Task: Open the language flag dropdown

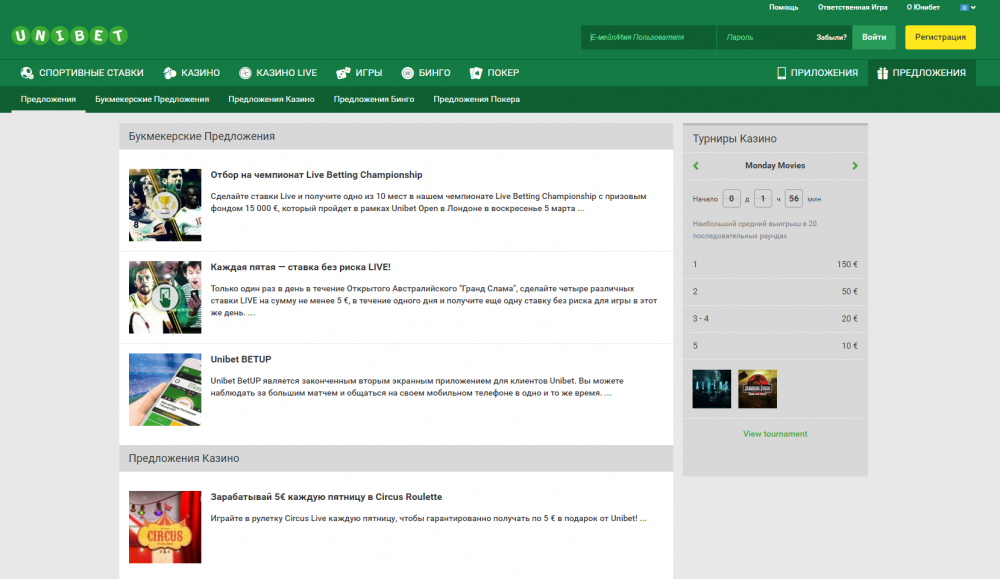Action: tap(967, 8)
